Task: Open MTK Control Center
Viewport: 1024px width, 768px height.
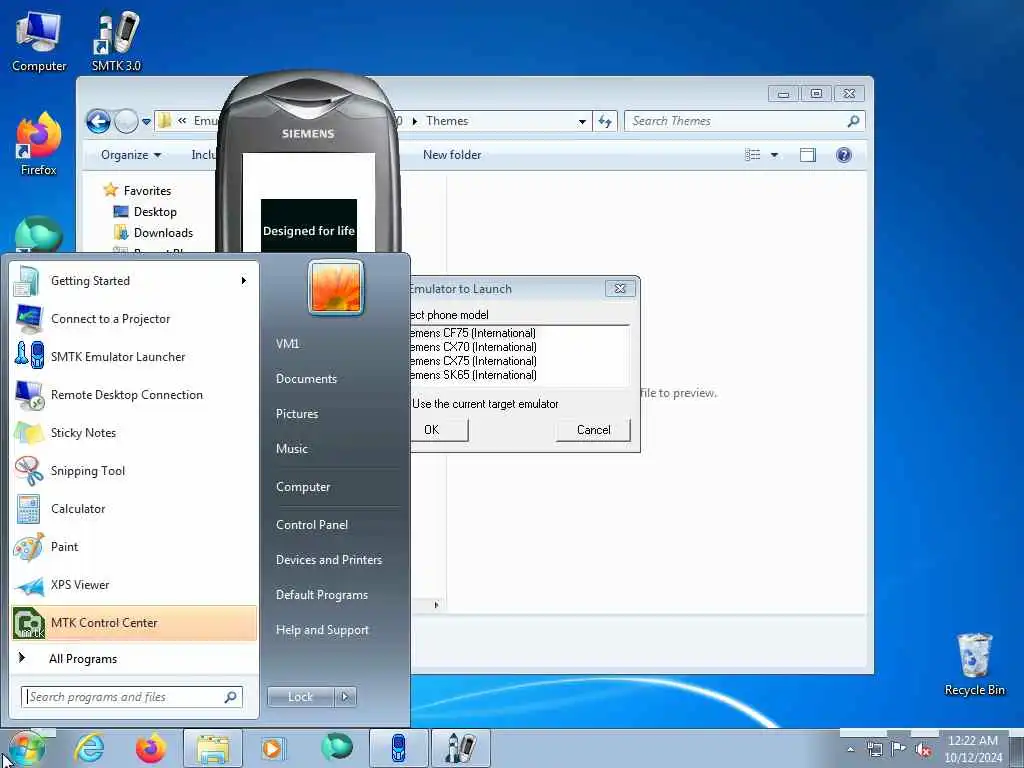Action: point(134,622)
